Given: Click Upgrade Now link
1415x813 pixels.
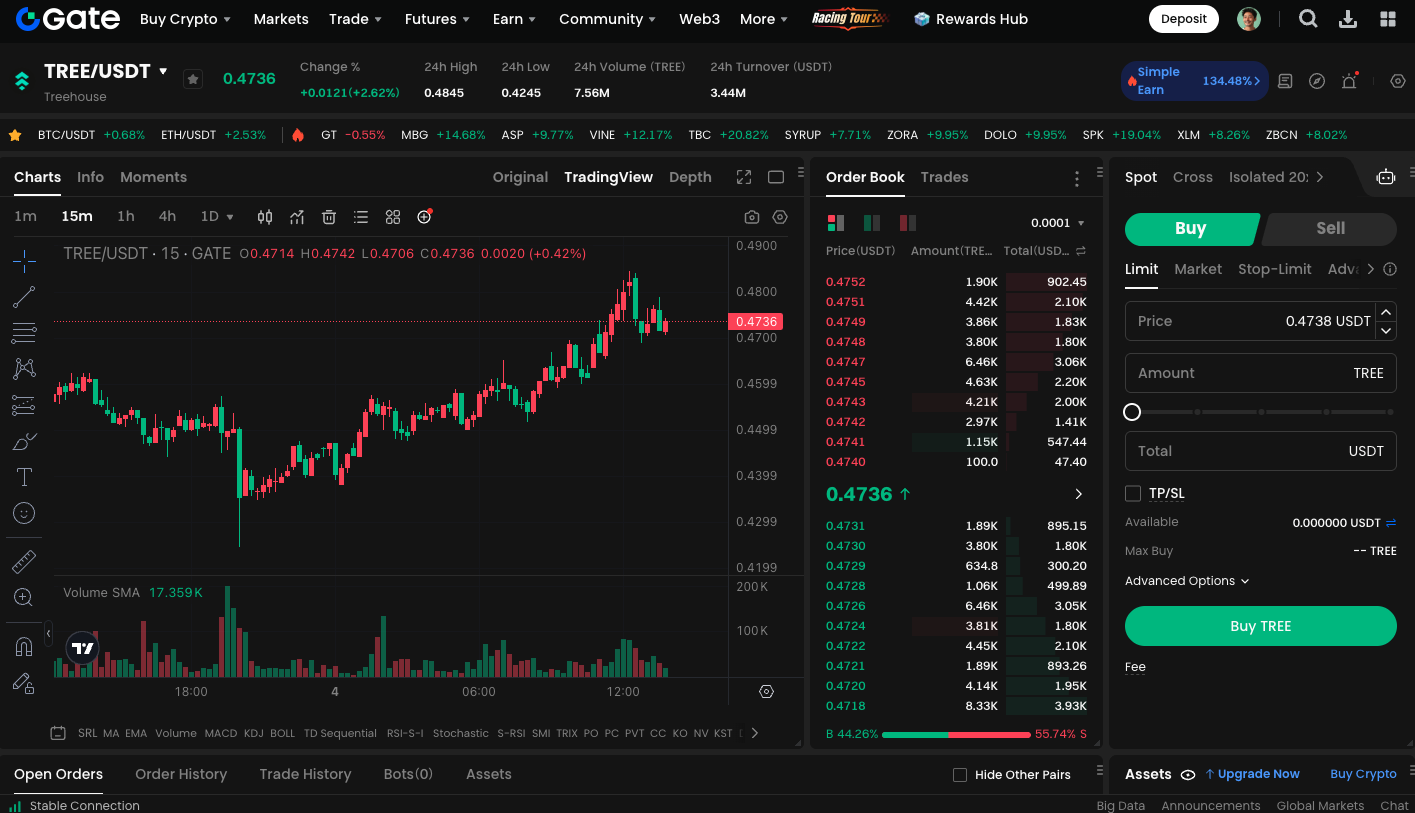Looking at the screenshot, I should (1252, 774).
